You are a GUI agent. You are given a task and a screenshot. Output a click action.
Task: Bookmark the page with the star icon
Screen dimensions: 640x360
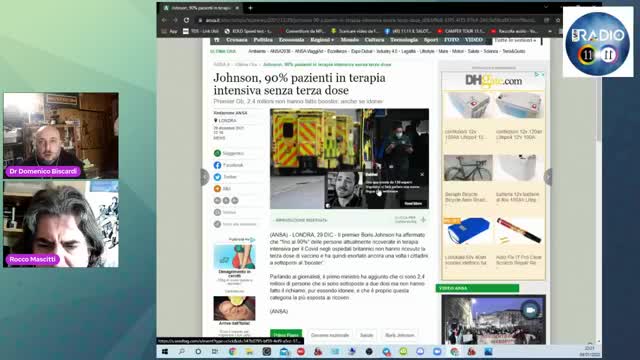[x=558, y=20]
